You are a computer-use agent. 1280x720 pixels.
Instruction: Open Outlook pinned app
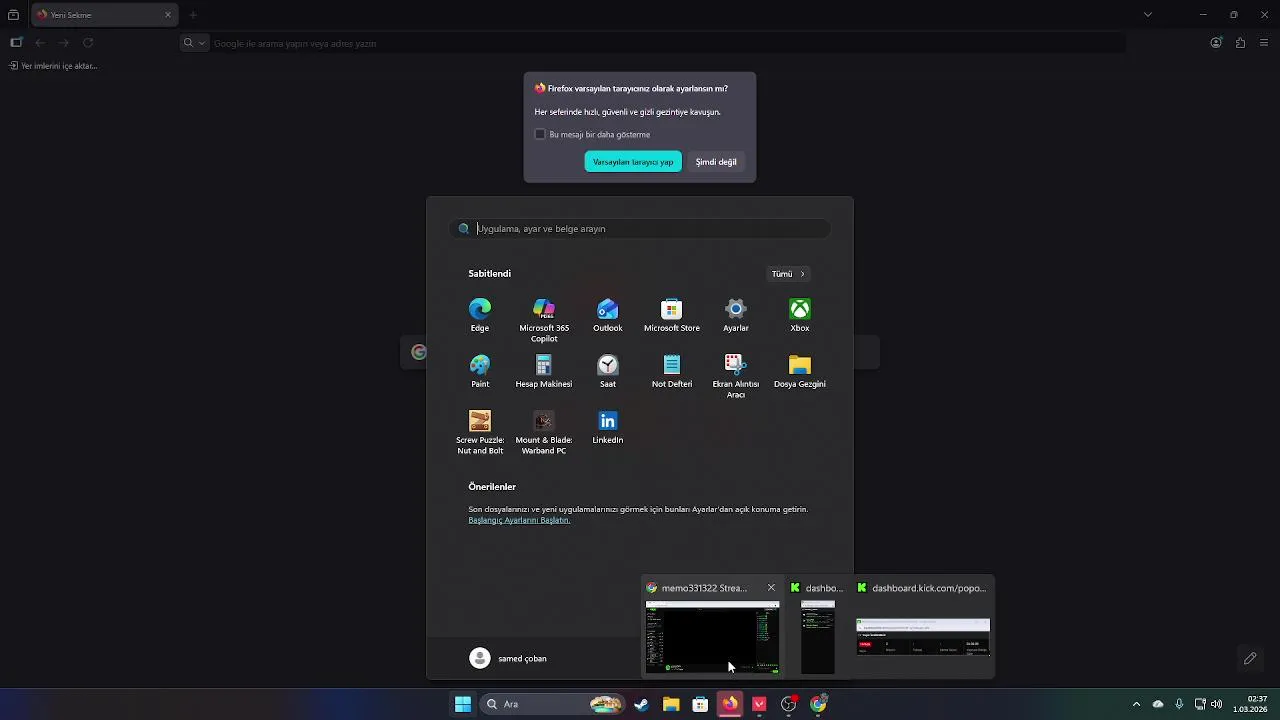coord(608,315)
